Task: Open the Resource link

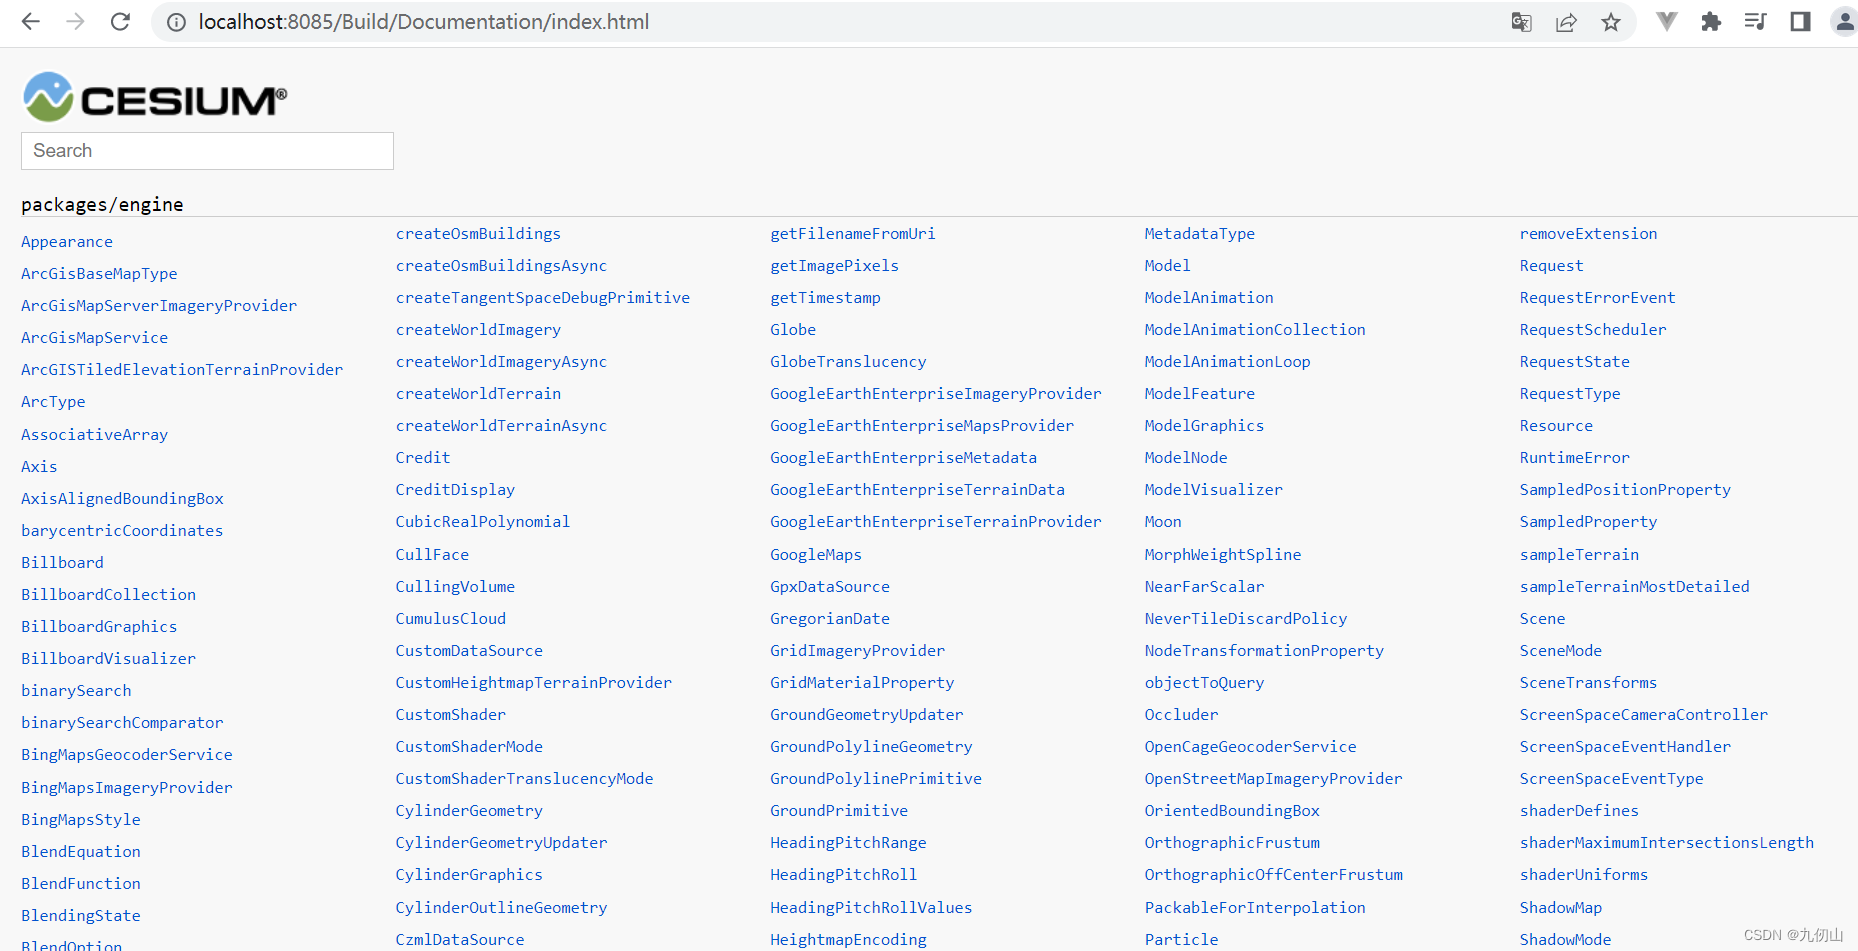Action: [1556, 426]
